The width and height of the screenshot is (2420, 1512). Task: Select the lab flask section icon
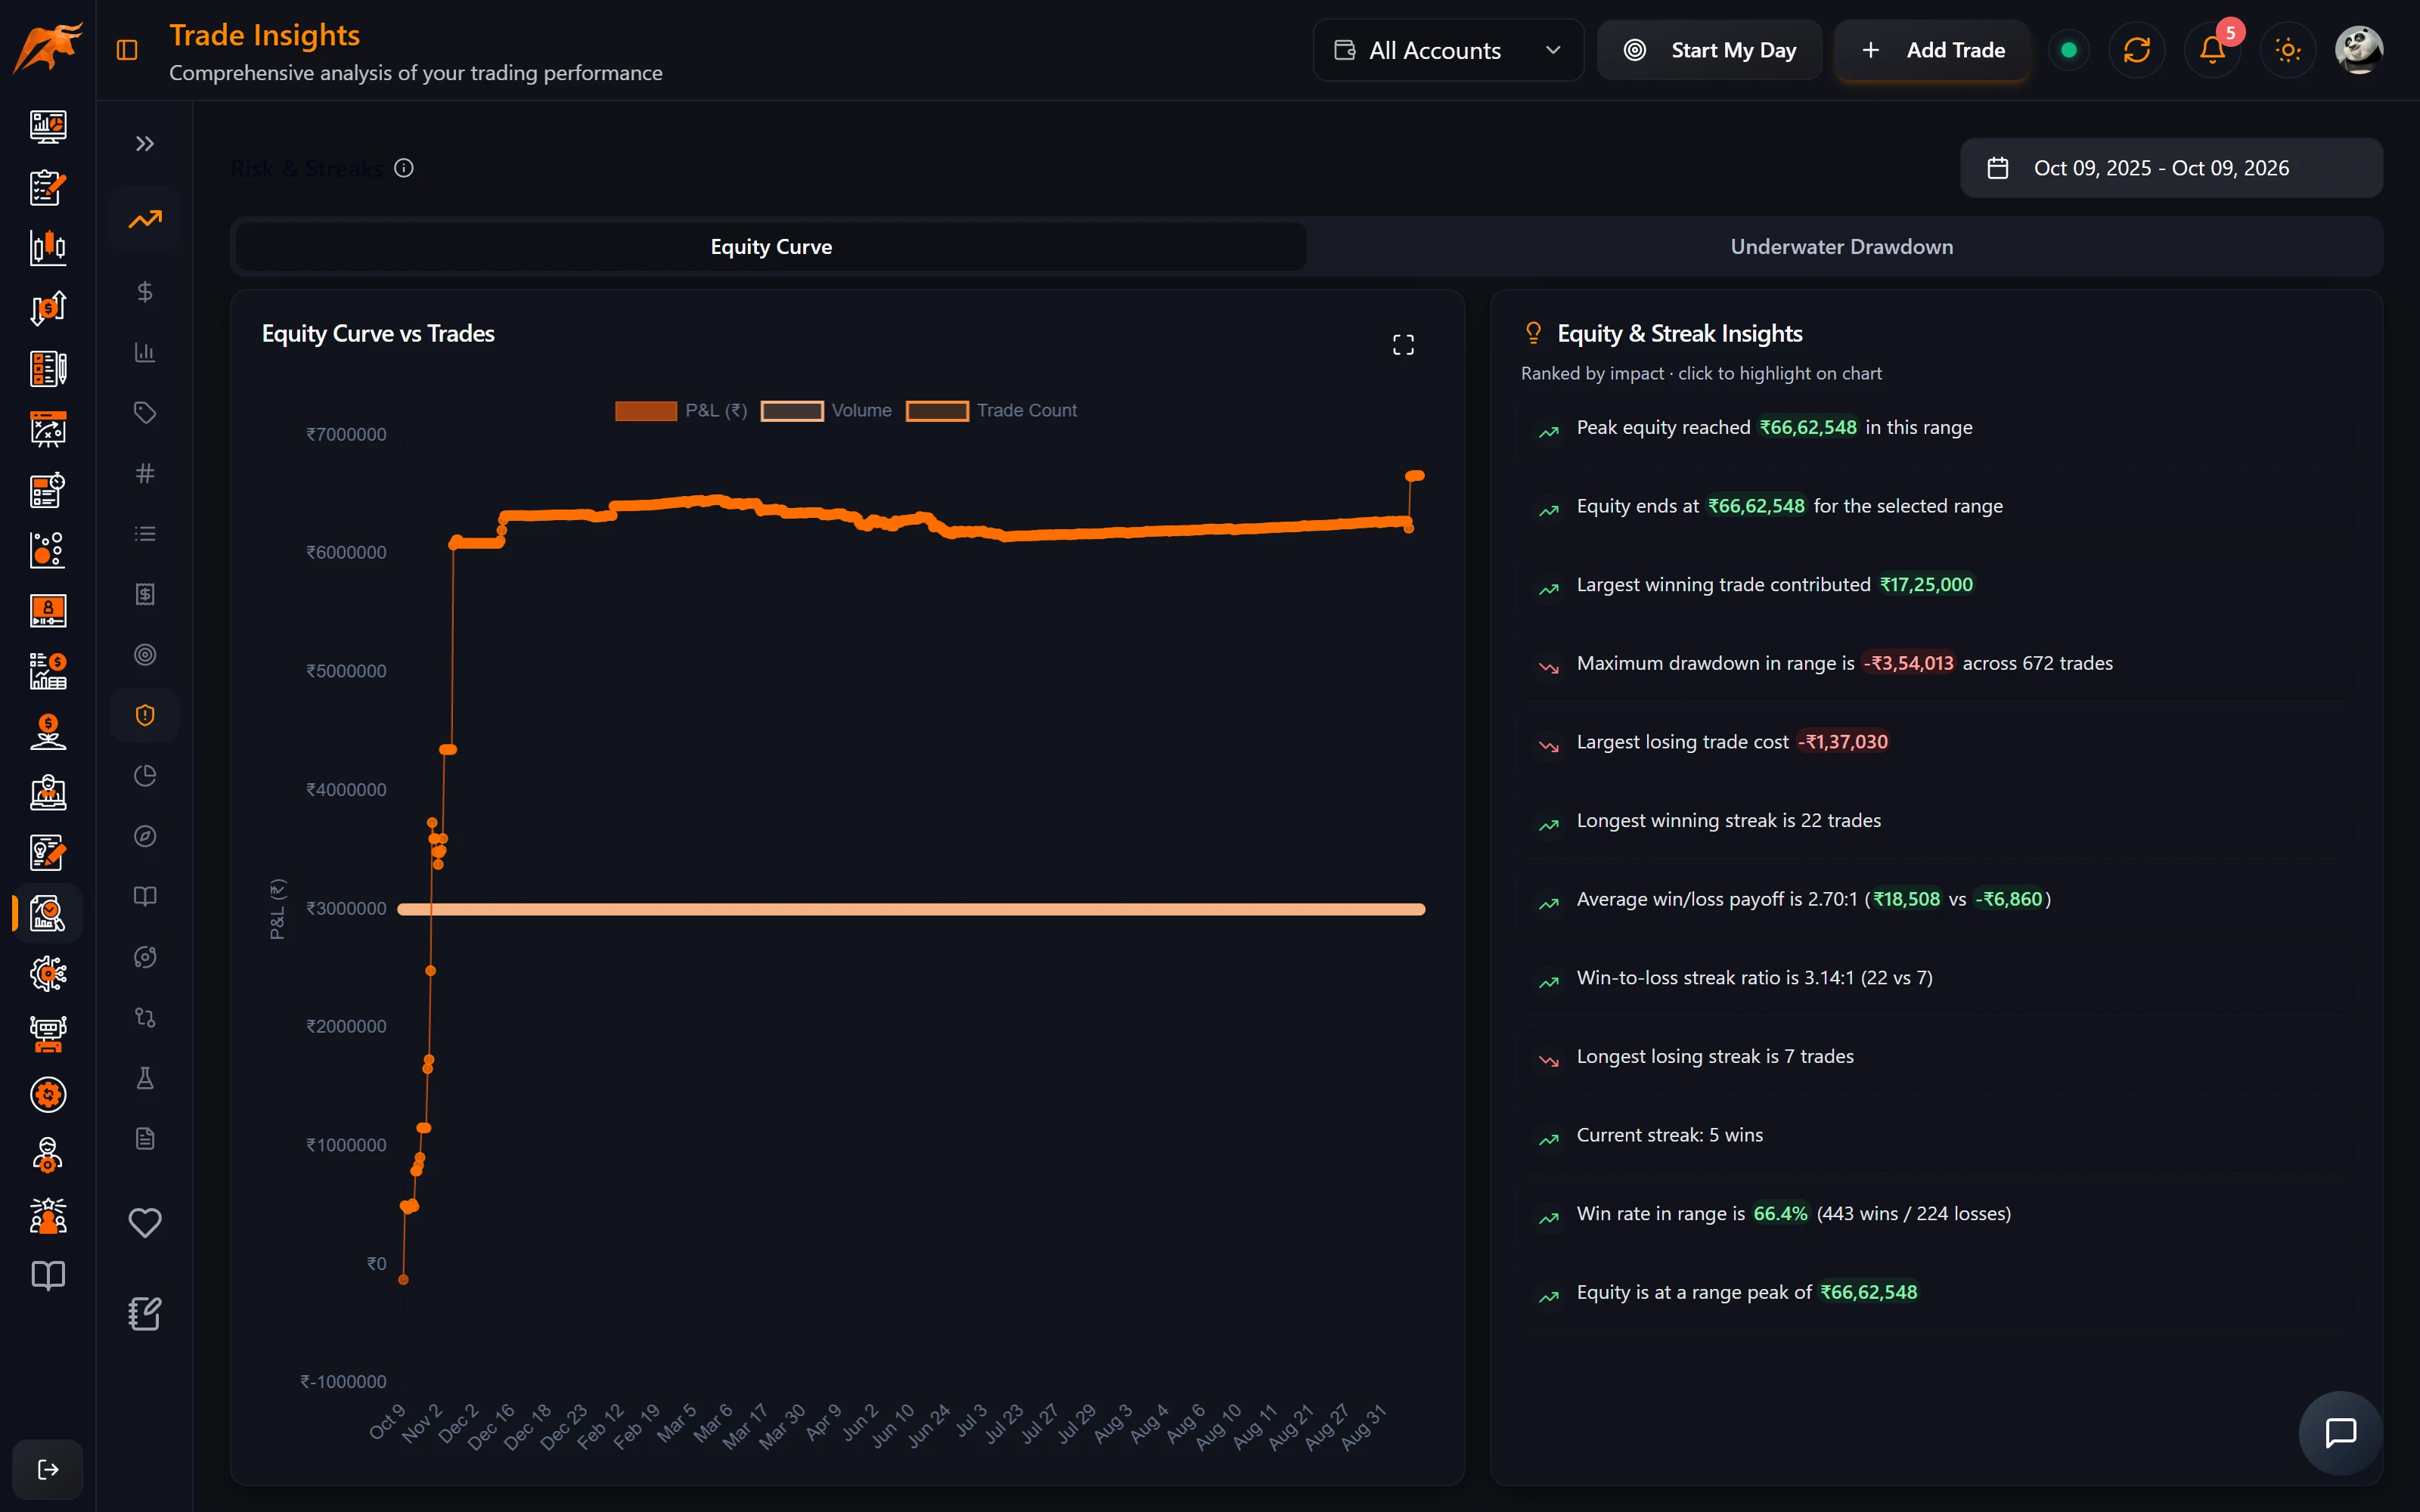point(145,1078)
